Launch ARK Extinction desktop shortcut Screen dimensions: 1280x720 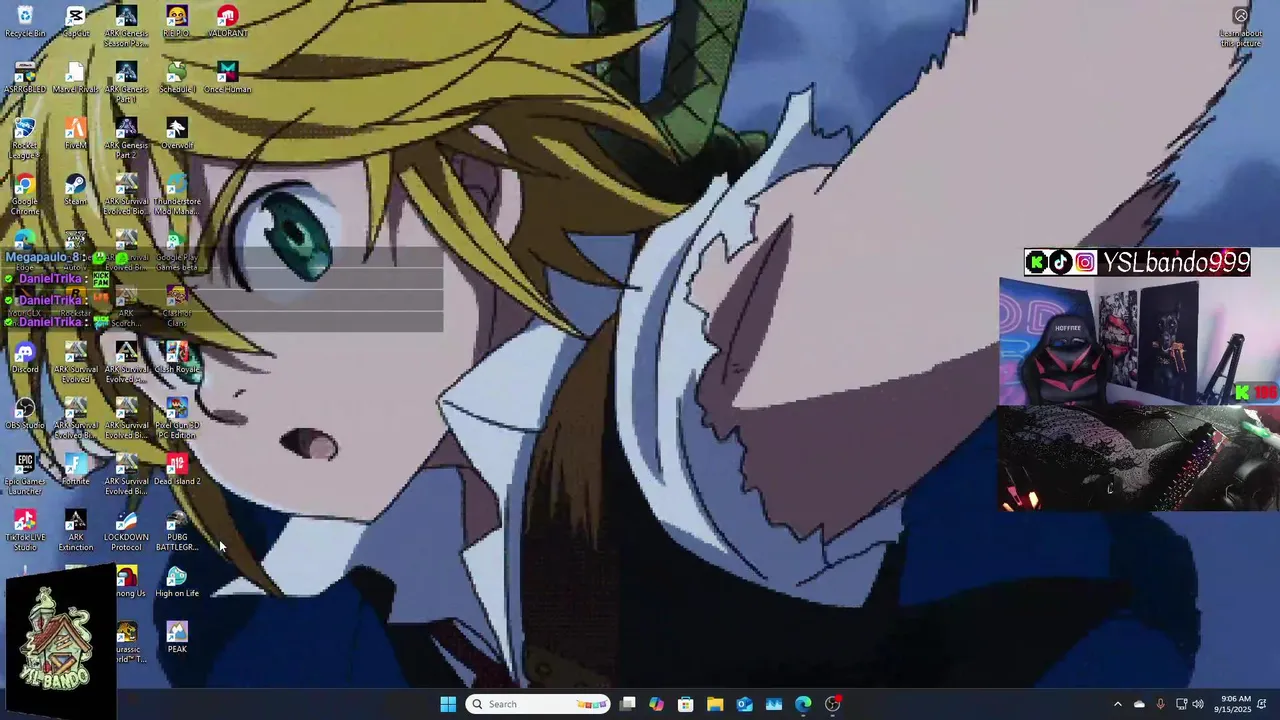(x=76, y=529)
